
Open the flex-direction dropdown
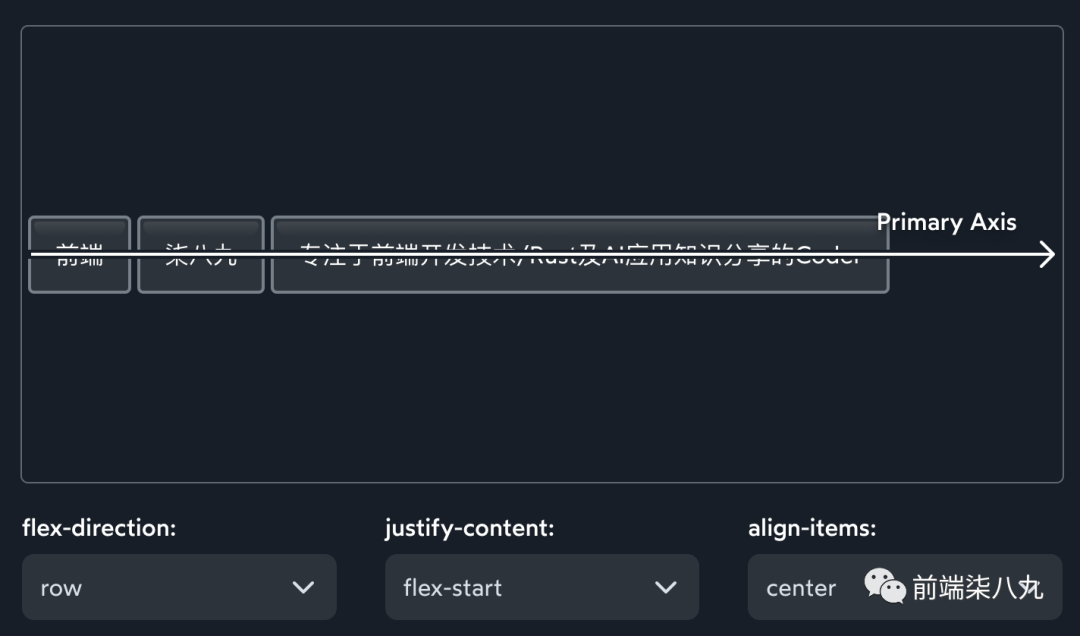pos(179,588)
